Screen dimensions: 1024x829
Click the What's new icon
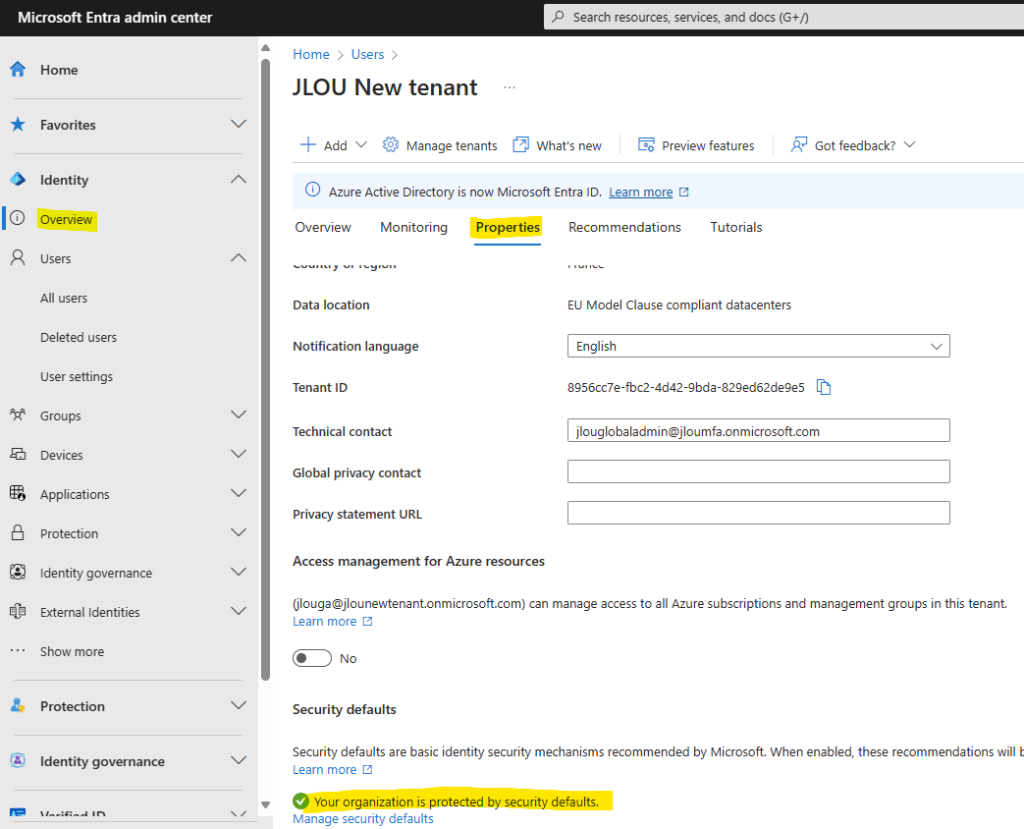(520, 144)
